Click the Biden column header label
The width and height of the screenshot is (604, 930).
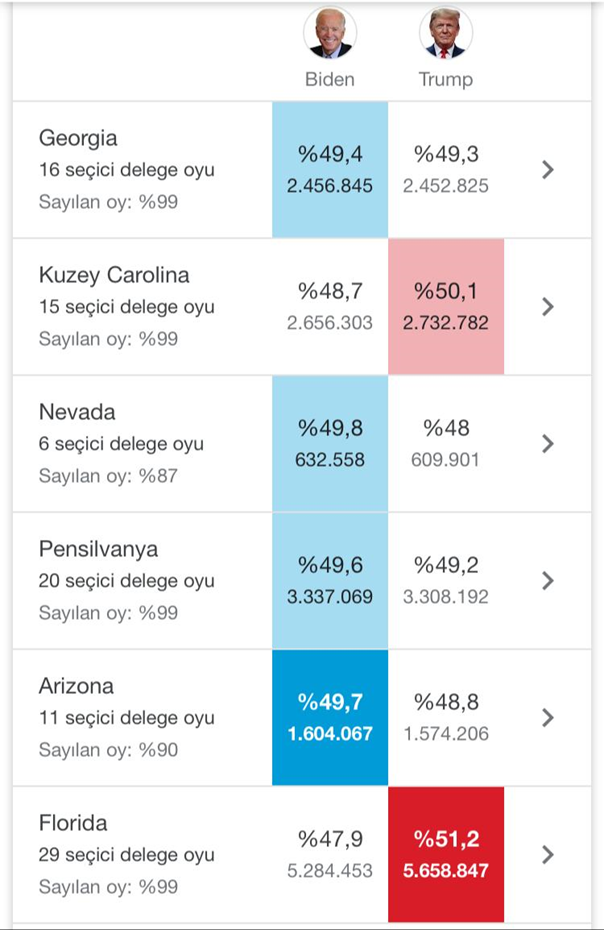pyautogui.click(x=330, y=79)
